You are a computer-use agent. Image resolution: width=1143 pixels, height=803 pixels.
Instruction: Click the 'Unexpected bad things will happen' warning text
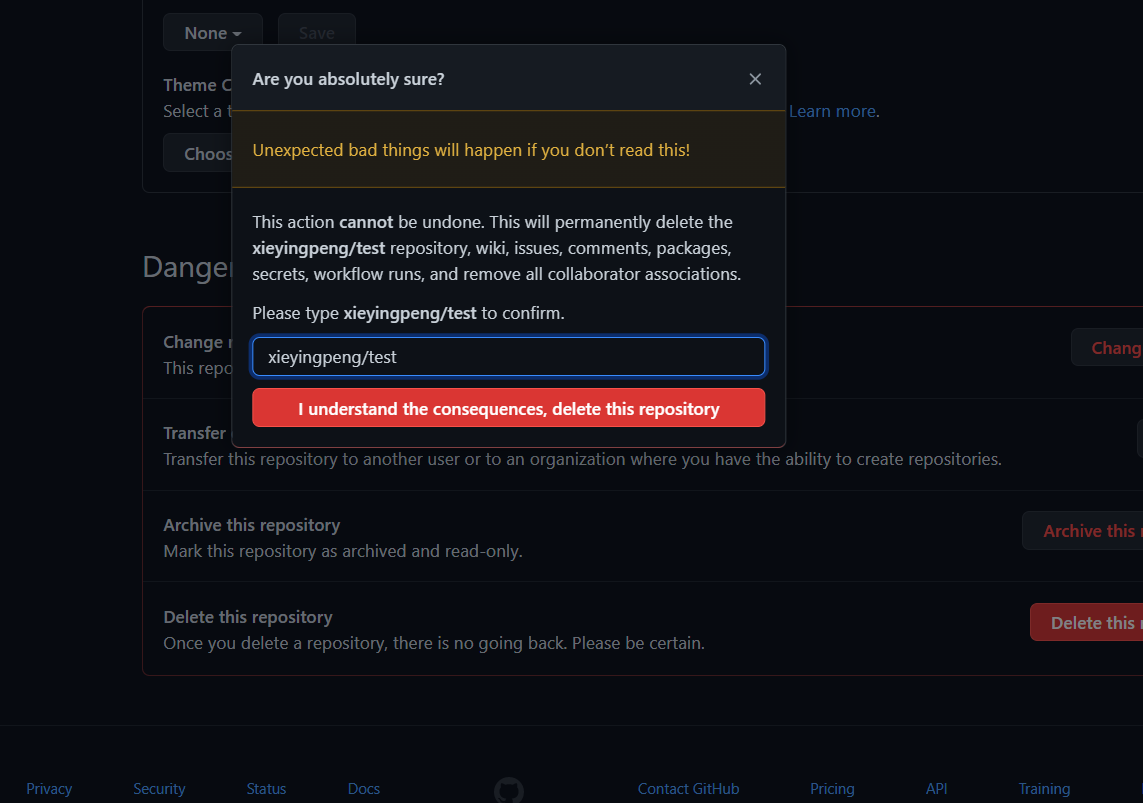coord(471,150)
